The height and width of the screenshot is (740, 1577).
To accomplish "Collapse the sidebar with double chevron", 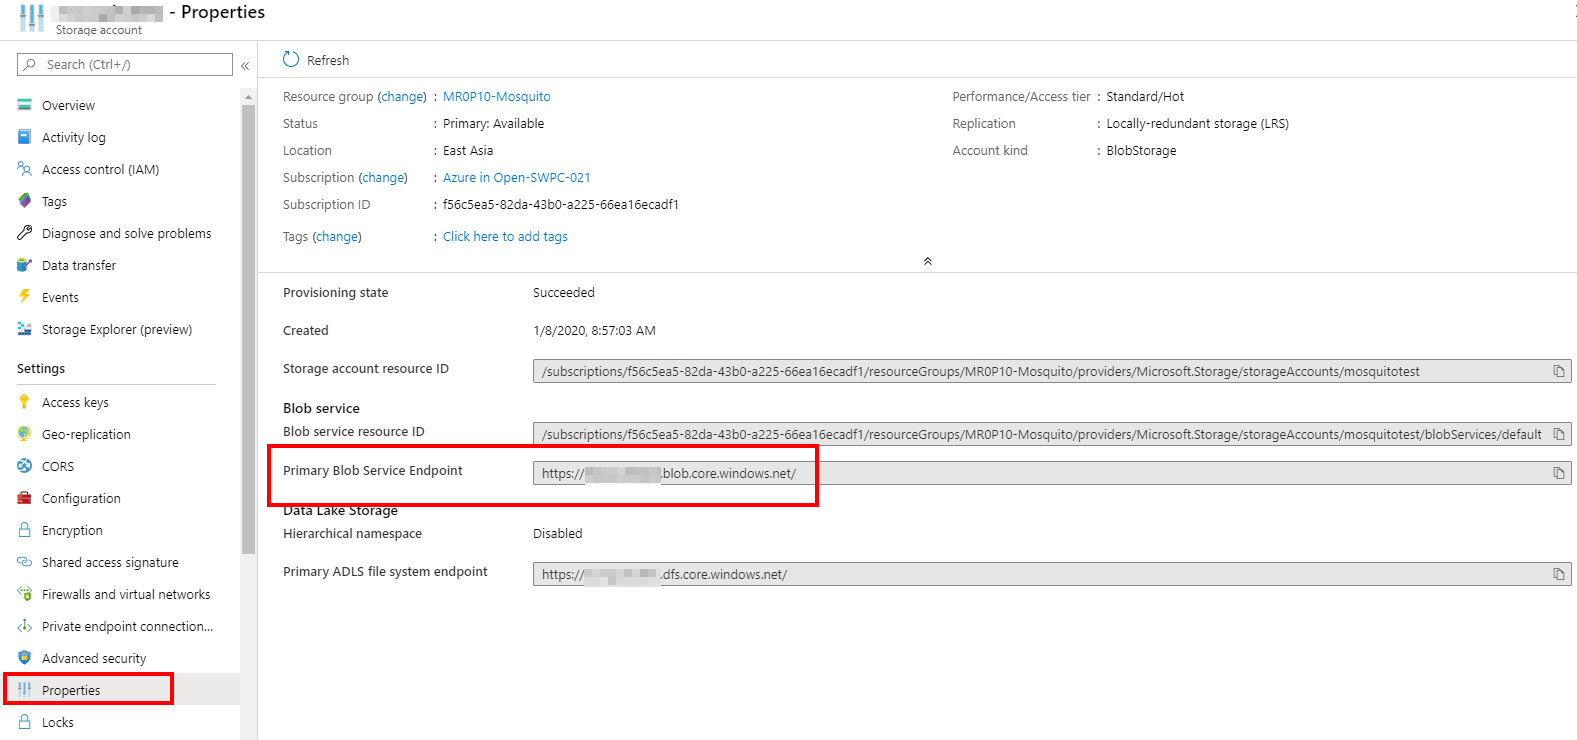I will pos(245,65).
